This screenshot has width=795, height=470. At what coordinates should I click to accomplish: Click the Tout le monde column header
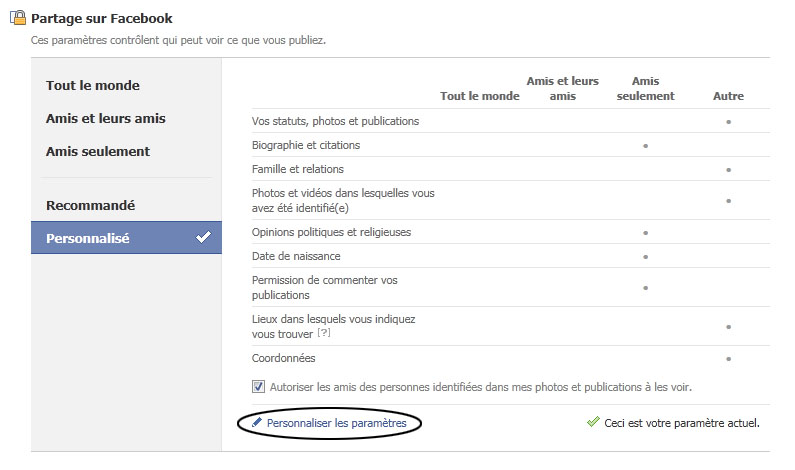pos(480,96)
